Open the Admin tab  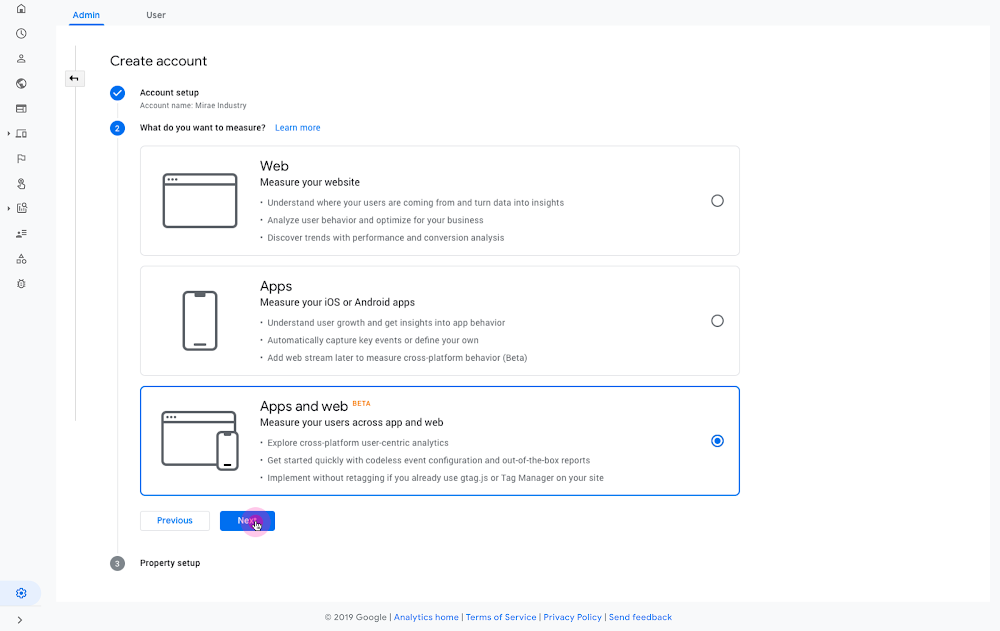[x=86, y=15]
